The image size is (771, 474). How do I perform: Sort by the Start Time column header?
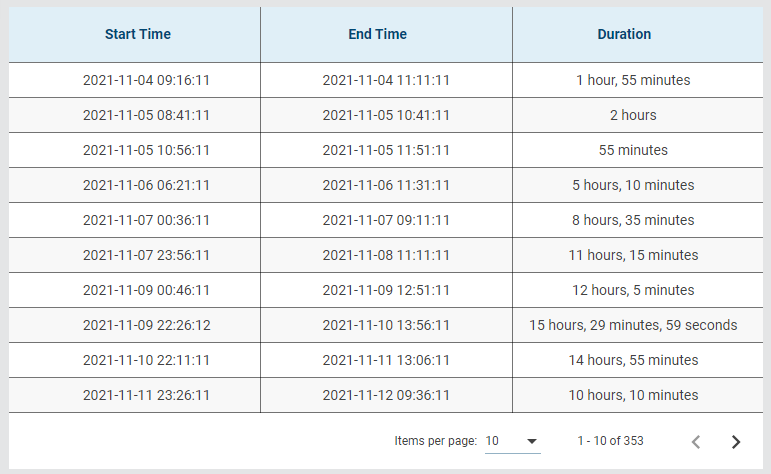tap(138, 34)
